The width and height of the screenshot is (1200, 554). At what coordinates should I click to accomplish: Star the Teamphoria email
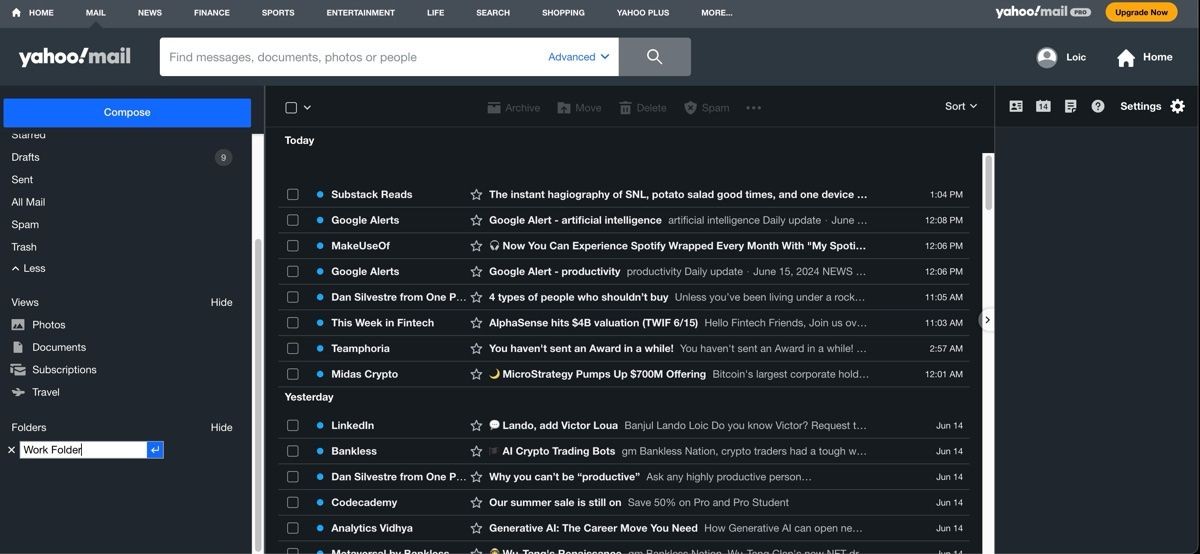(476, 349)
